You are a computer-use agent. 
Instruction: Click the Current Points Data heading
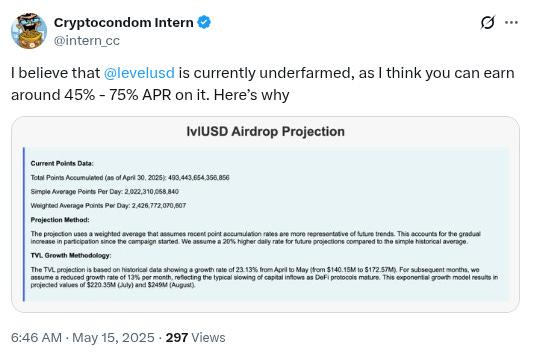pyautogui.click(x=62, y=163)
